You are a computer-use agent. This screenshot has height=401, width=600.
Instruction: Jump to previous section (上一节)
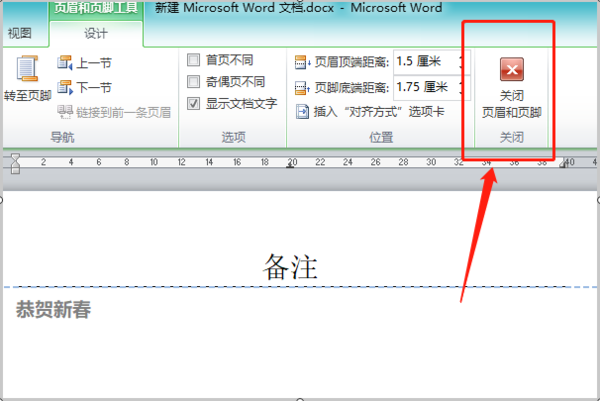tap(84, 63)
